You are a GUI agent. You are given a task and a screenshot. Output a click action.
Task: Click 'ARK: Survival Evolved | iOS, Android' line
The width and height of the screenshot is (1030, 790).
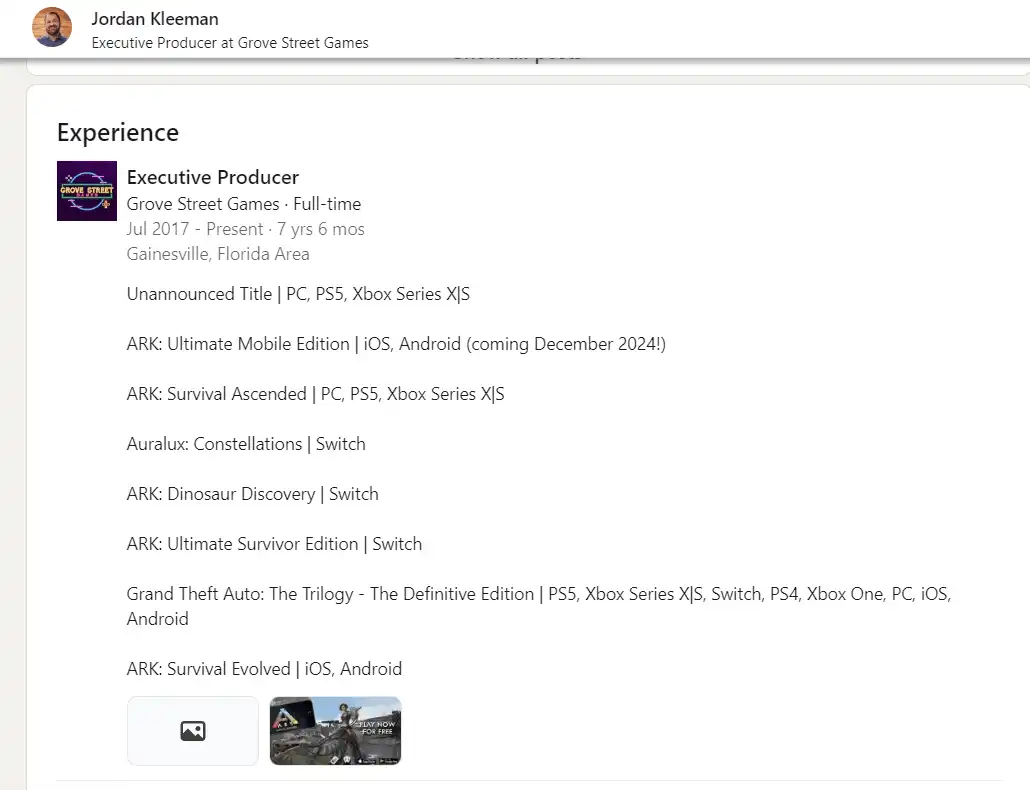click(264, 669)
